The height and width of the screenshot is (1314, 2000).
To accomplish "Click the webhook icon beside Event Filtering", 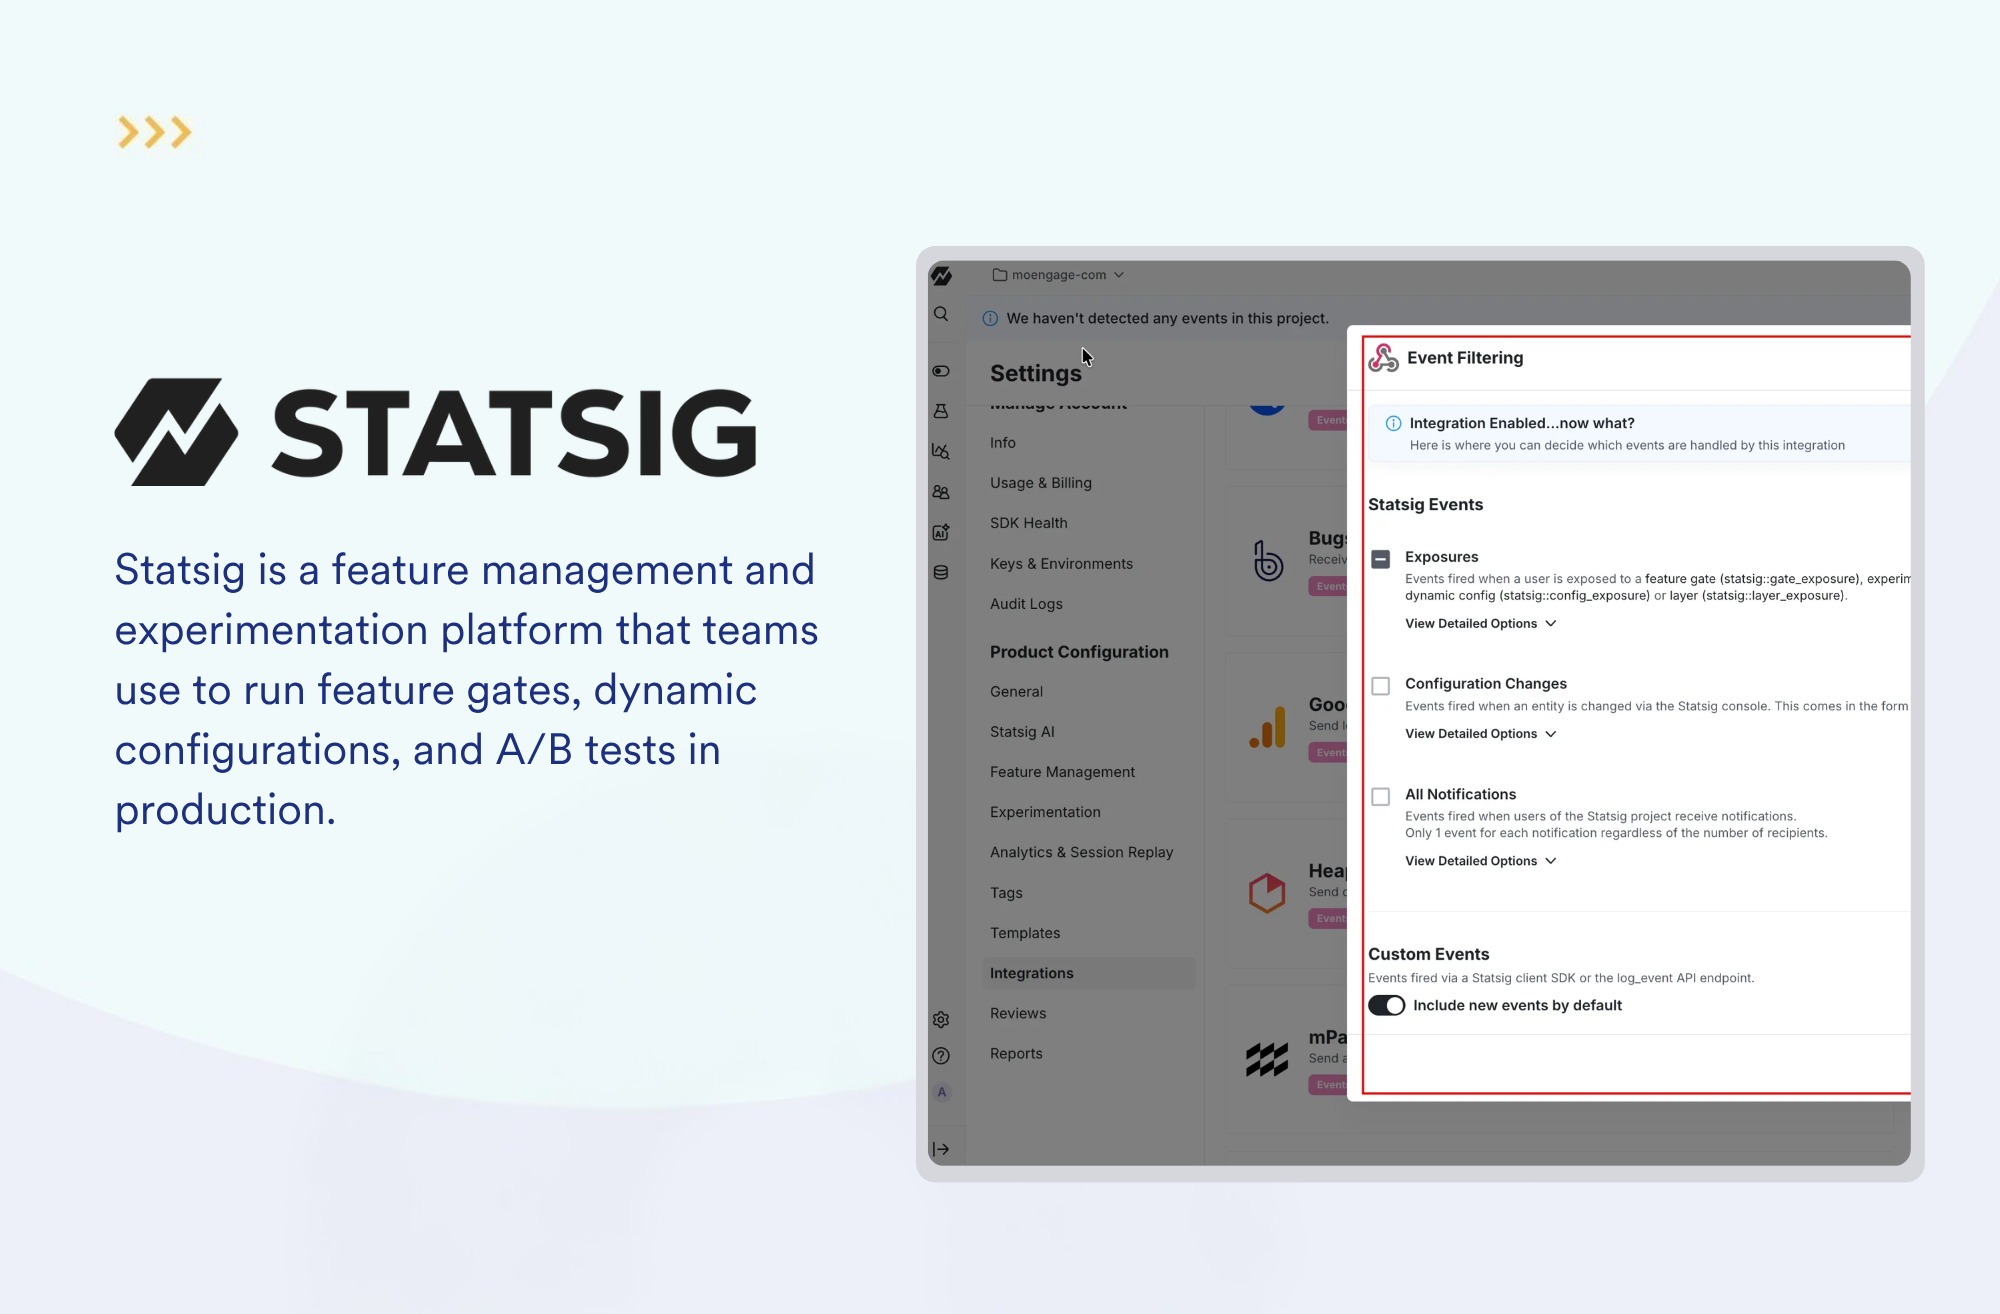I will click(1384, 358).
